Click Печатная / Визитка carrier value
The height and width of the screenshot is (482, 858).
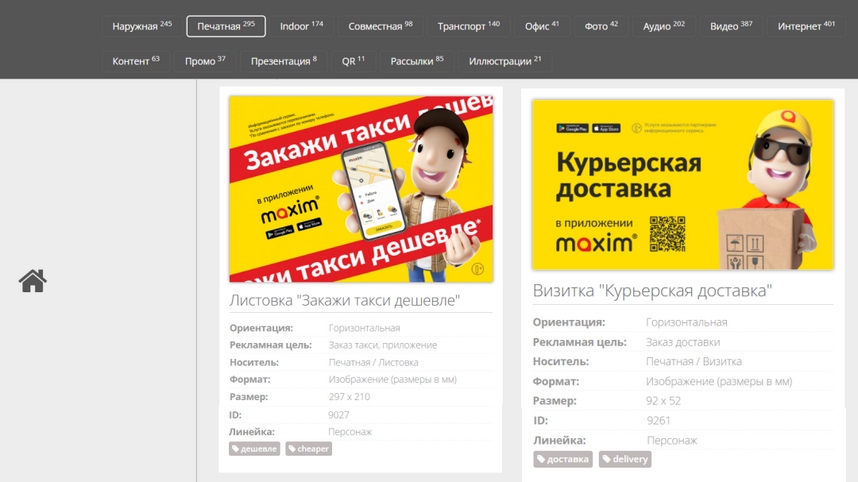694,361
